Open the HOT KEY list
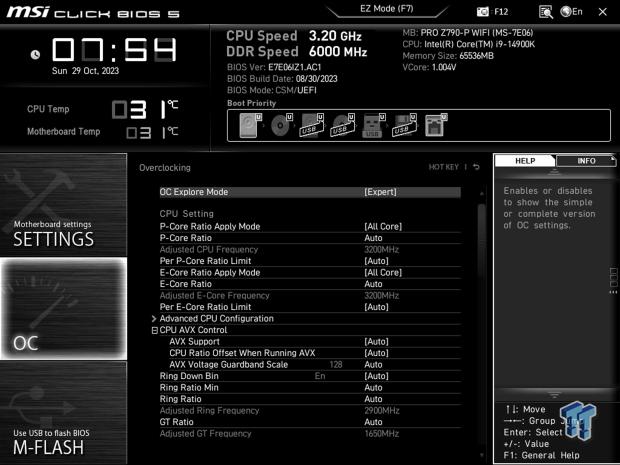 (444, 167)
